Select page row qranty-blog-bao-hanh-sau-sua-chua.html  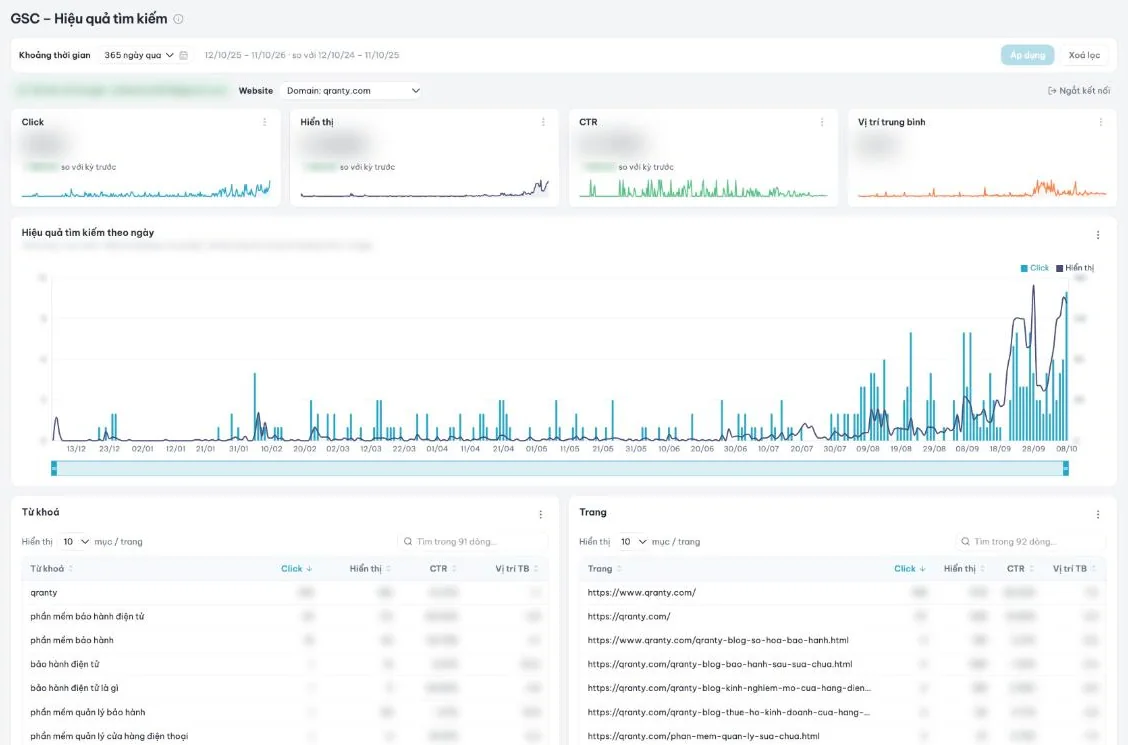842,664
